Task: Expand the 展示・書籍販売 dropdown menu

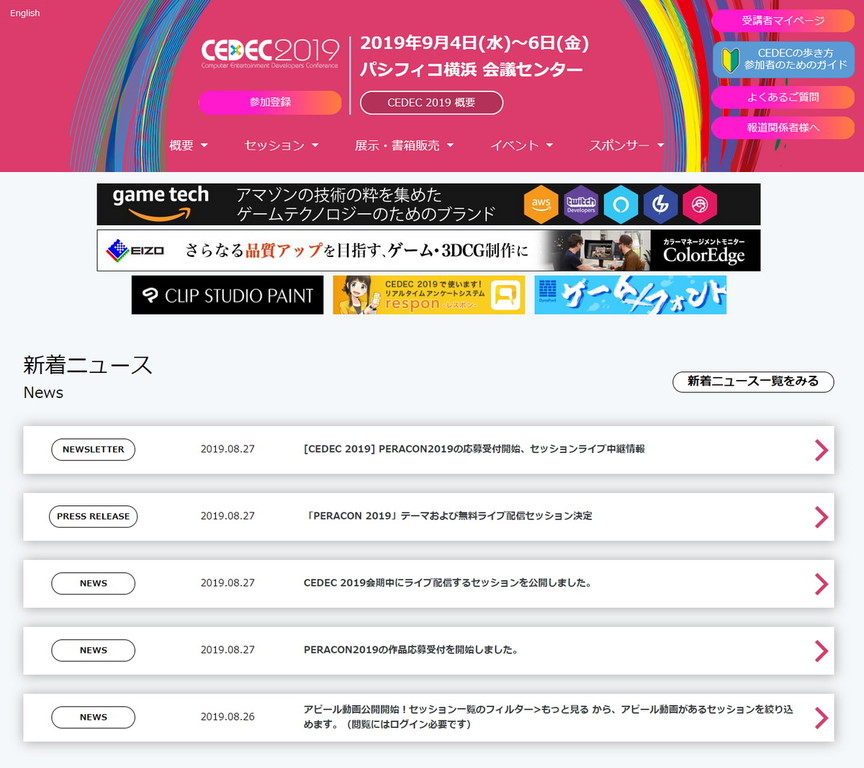Action: coord(404,145)
